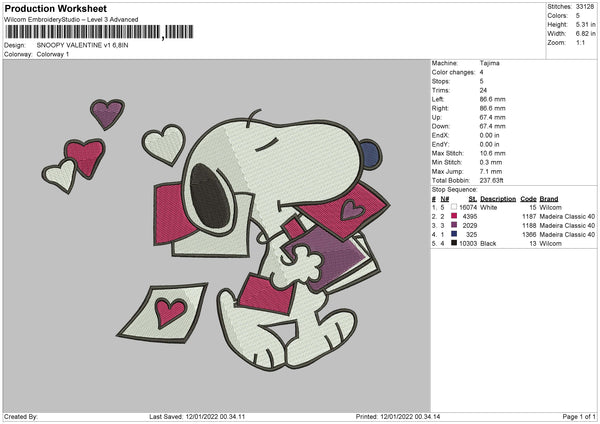Click the barcode under the worksheet title
Viewport: 600px width, 424px height.
click(x=99, y=32)
